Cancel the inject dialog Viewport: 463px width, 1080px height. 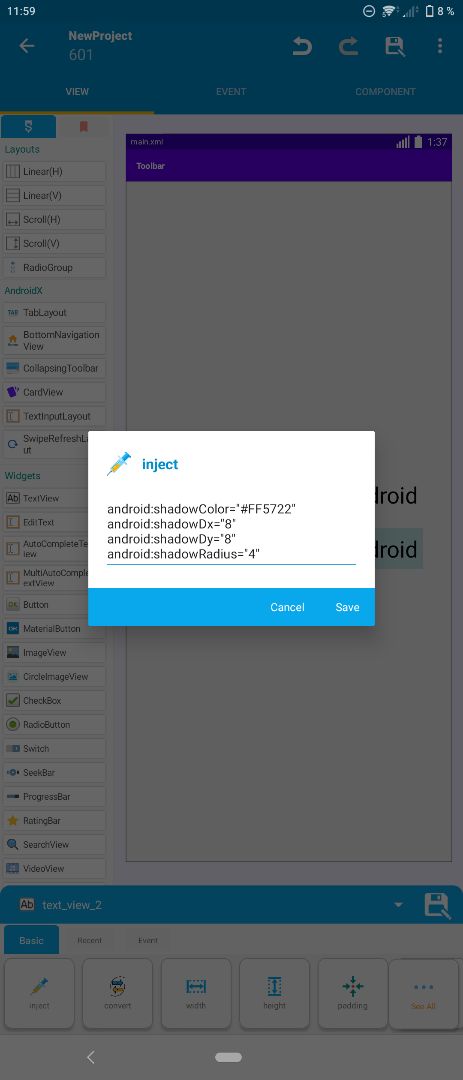point(287,607)
